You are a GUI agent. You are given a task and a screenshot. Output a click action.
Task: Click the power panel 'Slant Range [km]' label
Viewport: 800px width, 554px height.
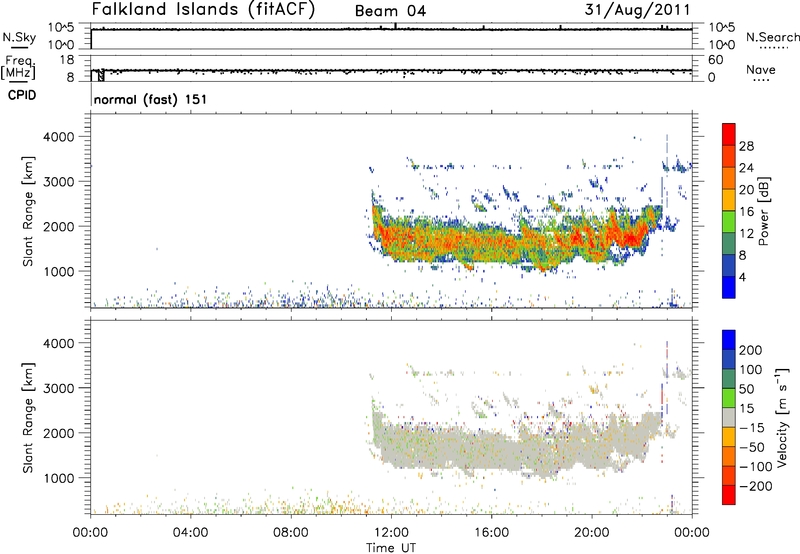coord(28,211)
